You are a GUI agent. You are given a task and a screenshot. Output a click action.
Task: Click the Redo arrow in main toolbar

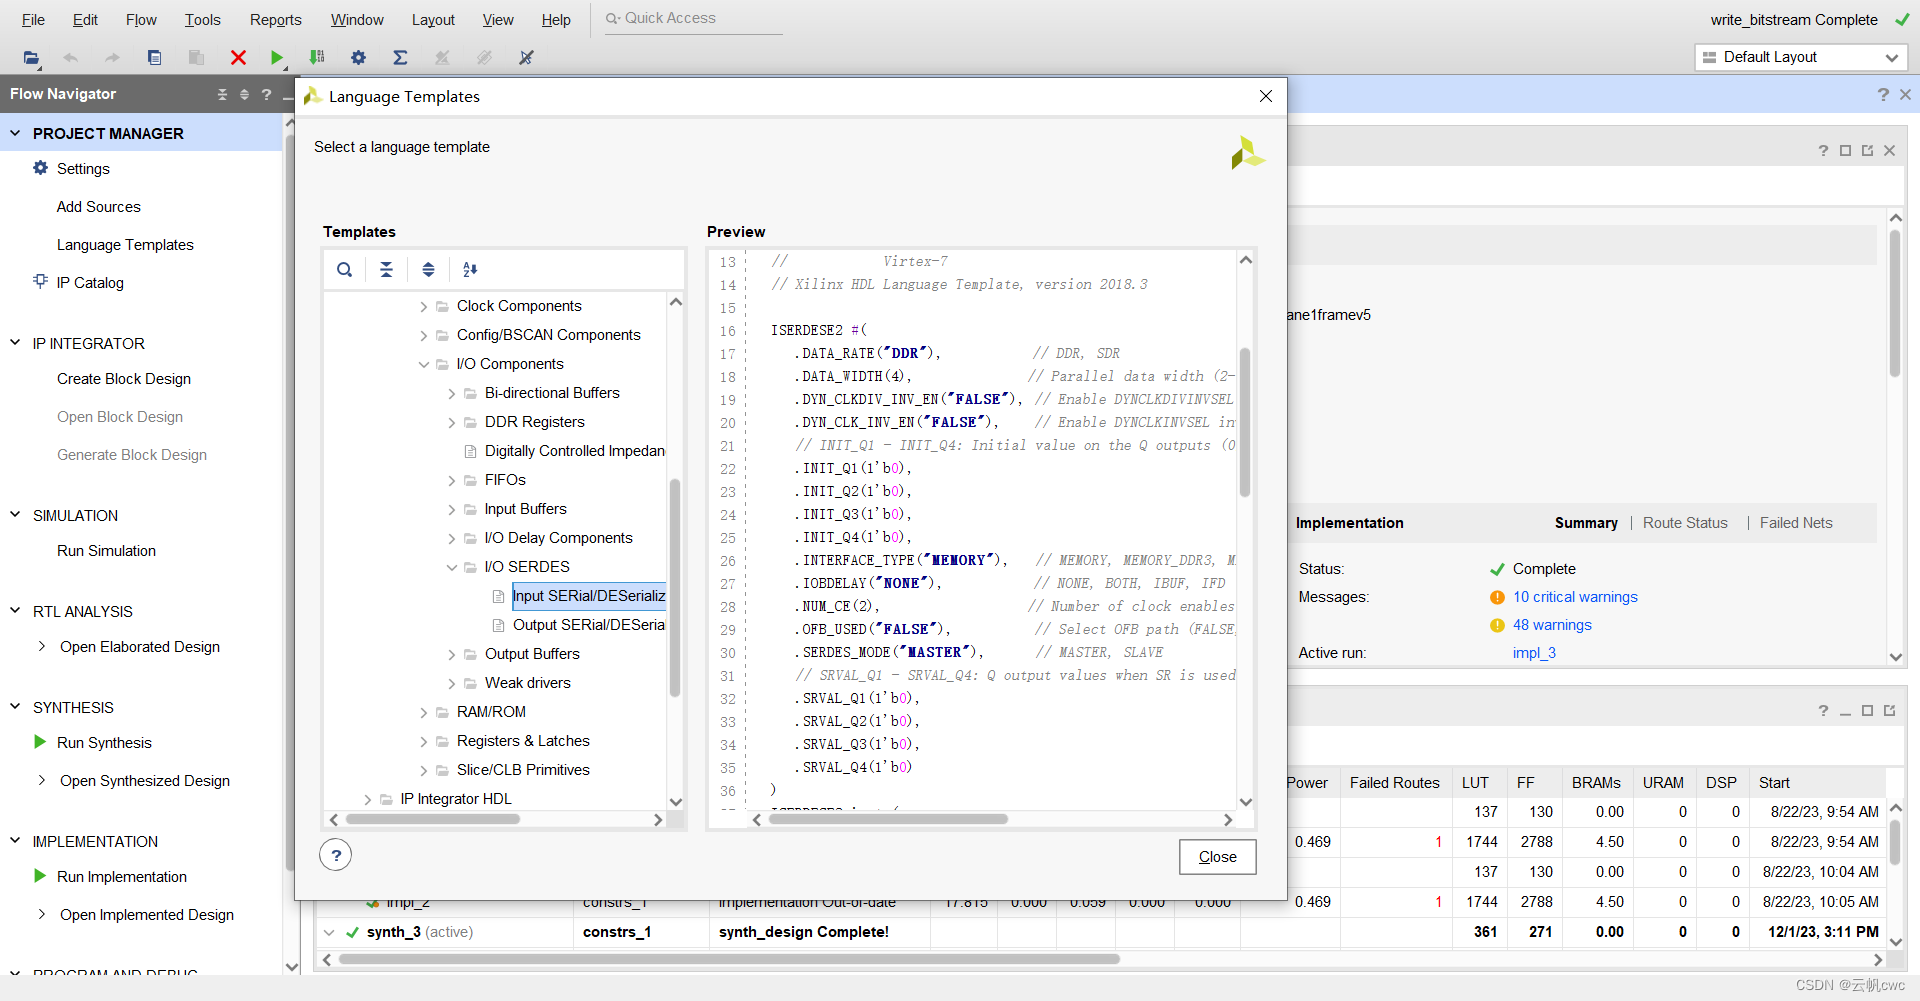coord(112,58)
